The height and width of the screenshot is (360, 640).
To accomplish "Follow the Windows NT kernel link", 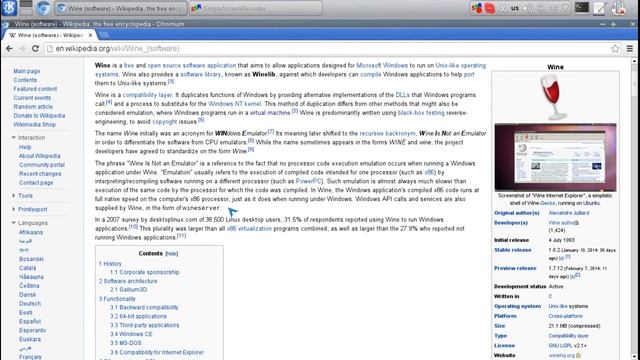I will [234, 104].
